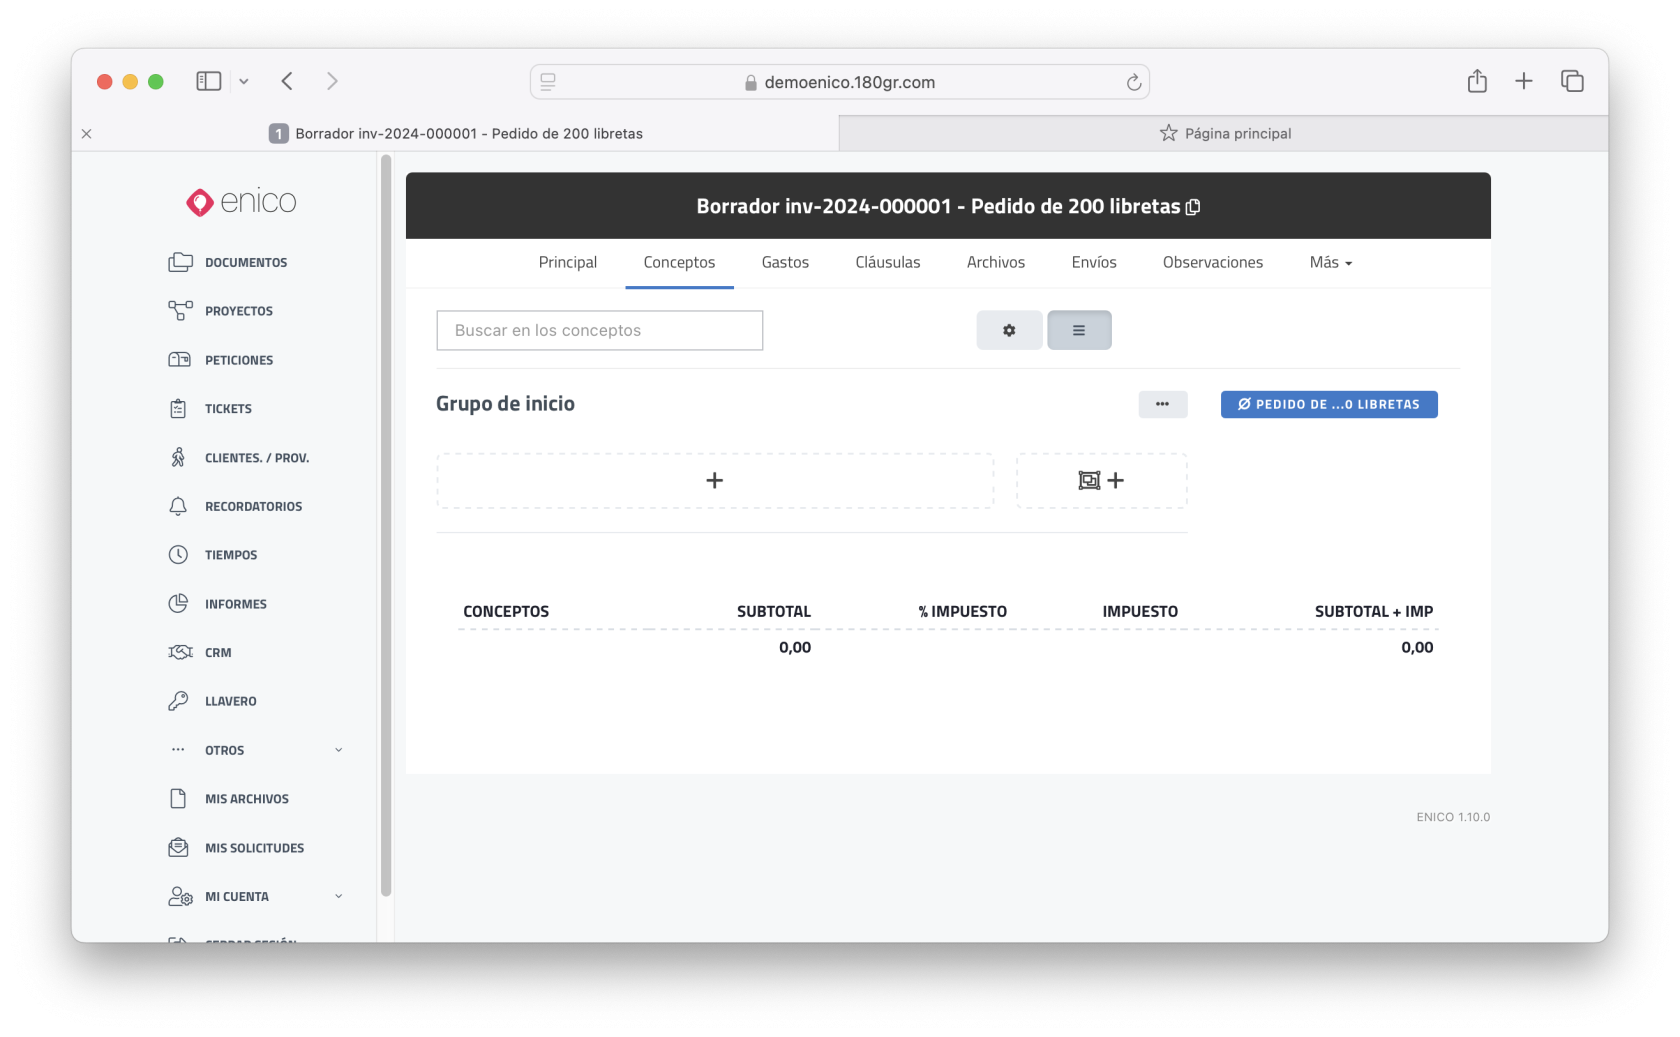Open the Más dropdown menu
Image resolution: width=1680 pixels, height=1037 pixels.
(1330, 262)
